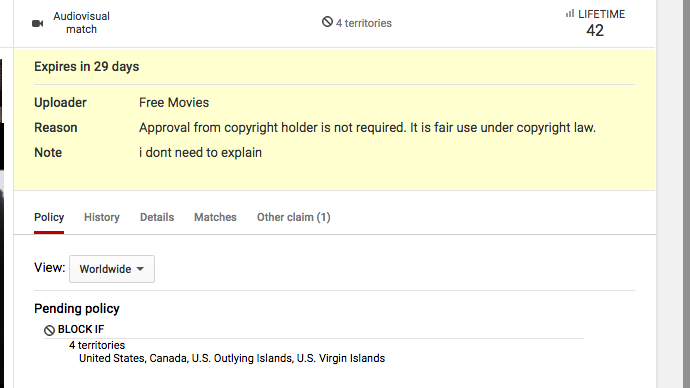Click the 'Expires in 29 days' heading
This screenshot has width=690, height=388.
coord(87,66)
